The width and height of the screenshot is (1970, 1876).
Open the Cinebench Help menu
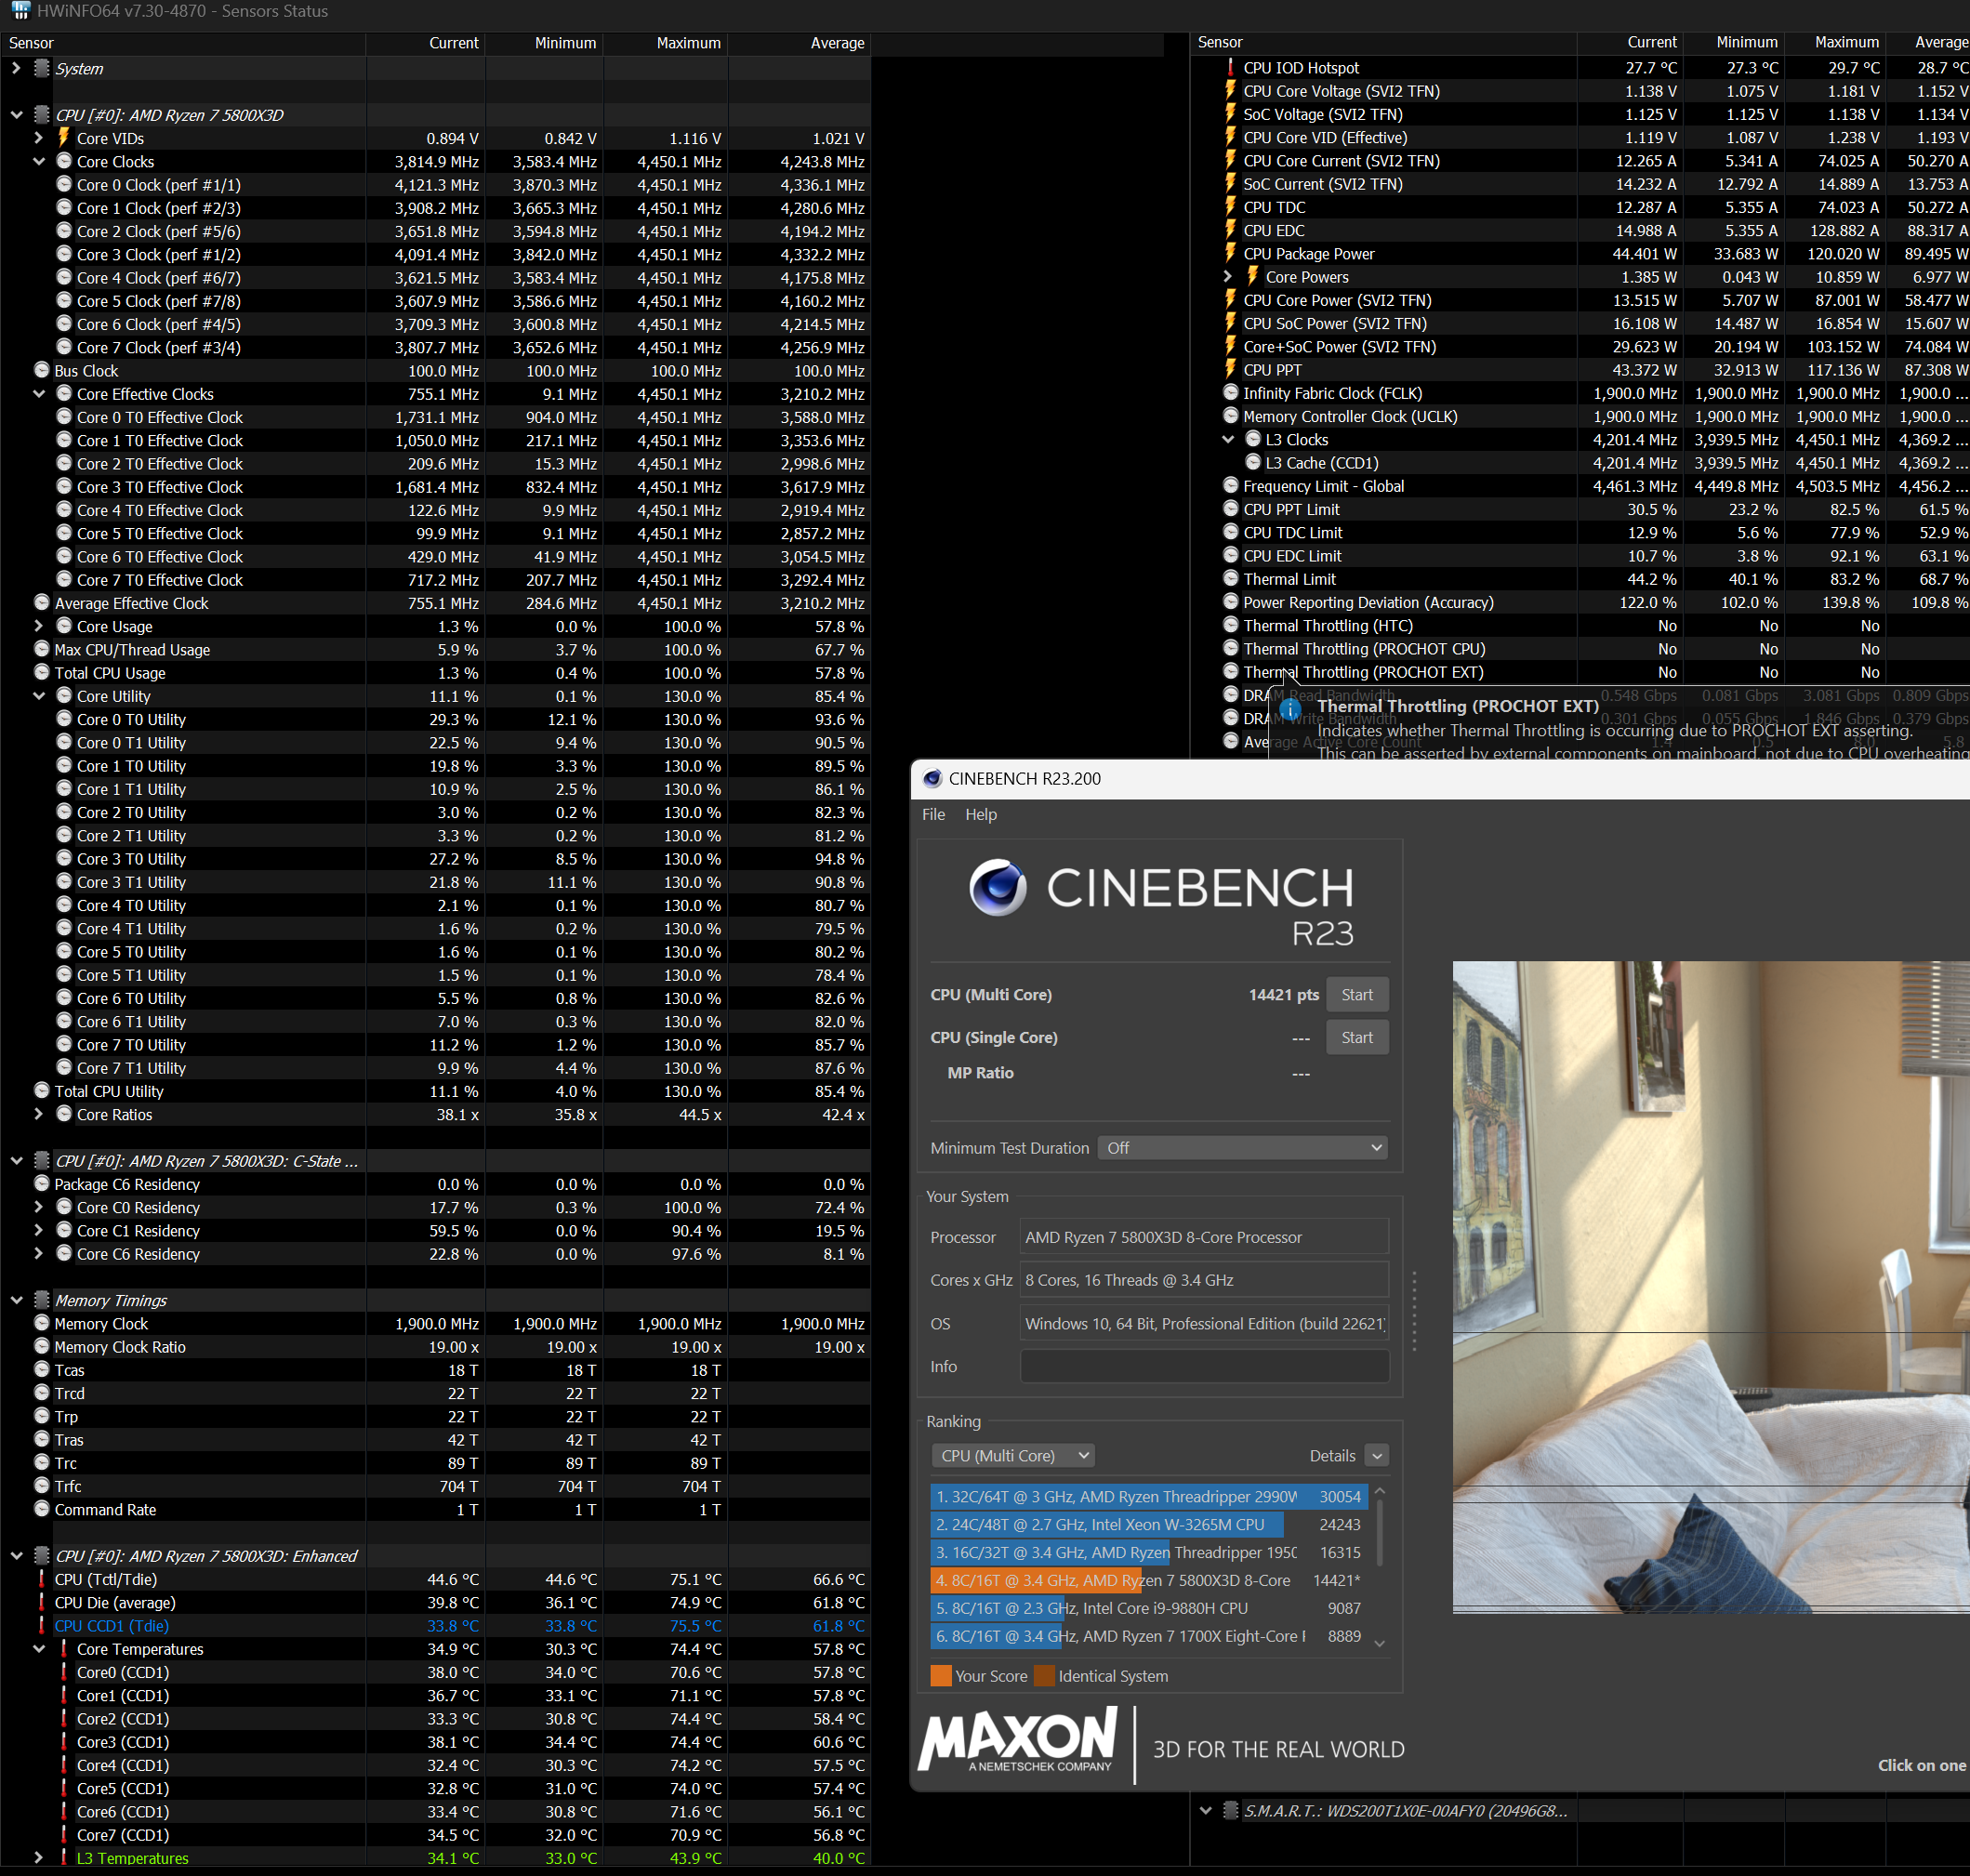pyautogui.click(x=981, y=814)
